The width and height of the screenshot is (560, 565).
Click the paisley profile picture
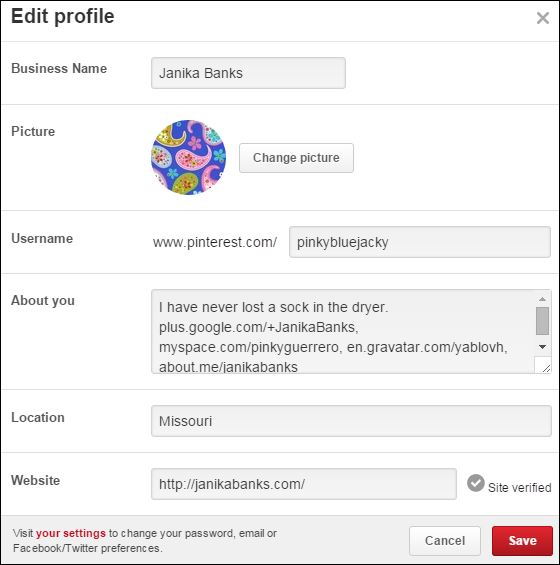point(188,157)
